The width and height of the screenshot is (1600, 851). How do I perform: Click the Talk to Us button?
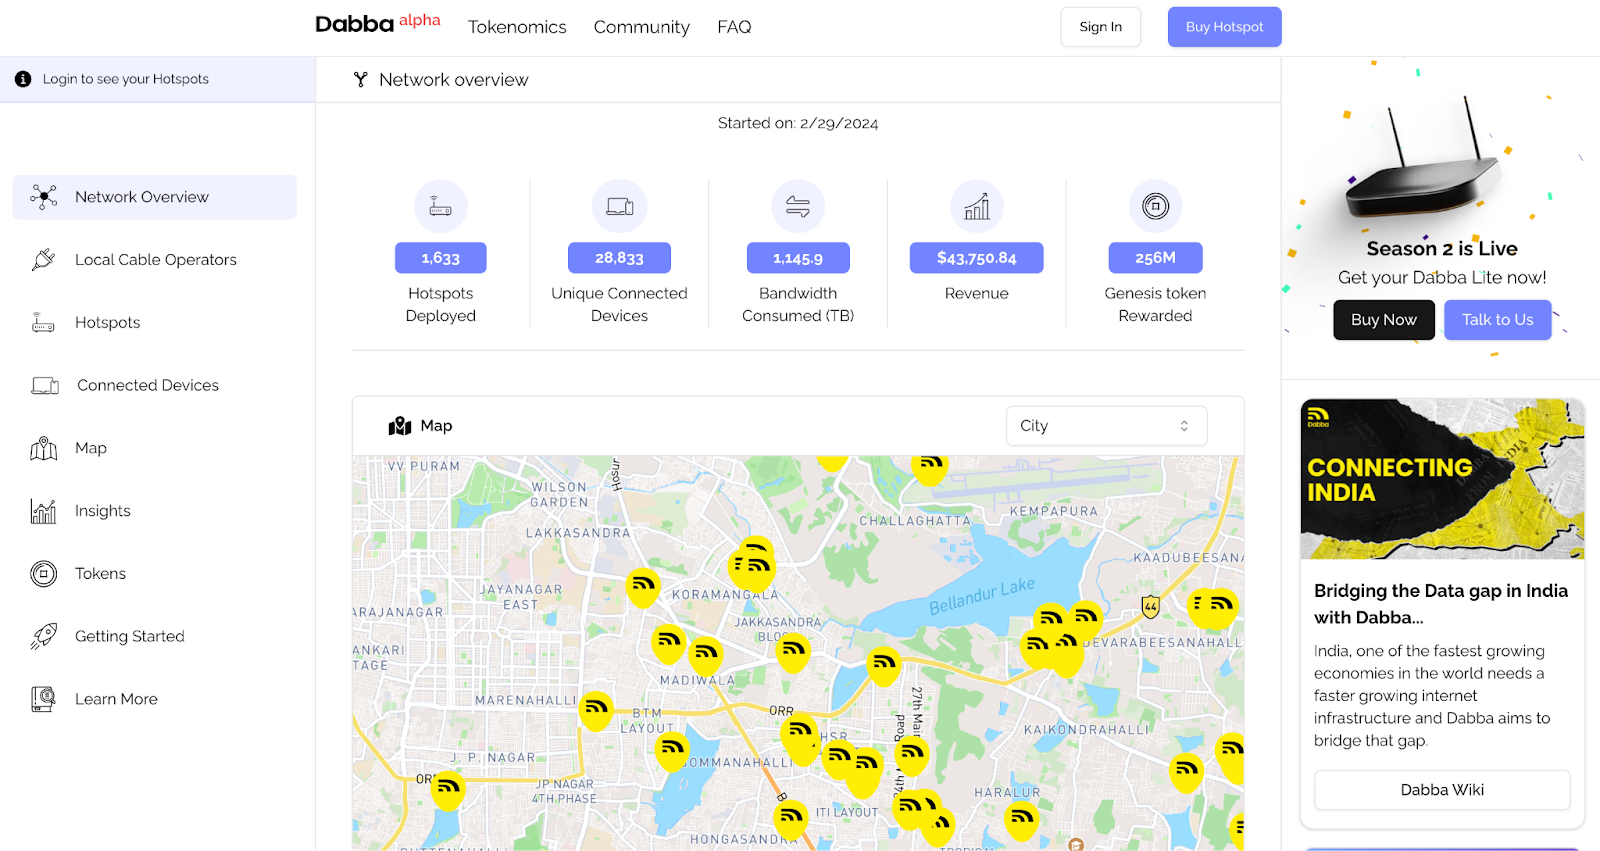(1498, 320)
